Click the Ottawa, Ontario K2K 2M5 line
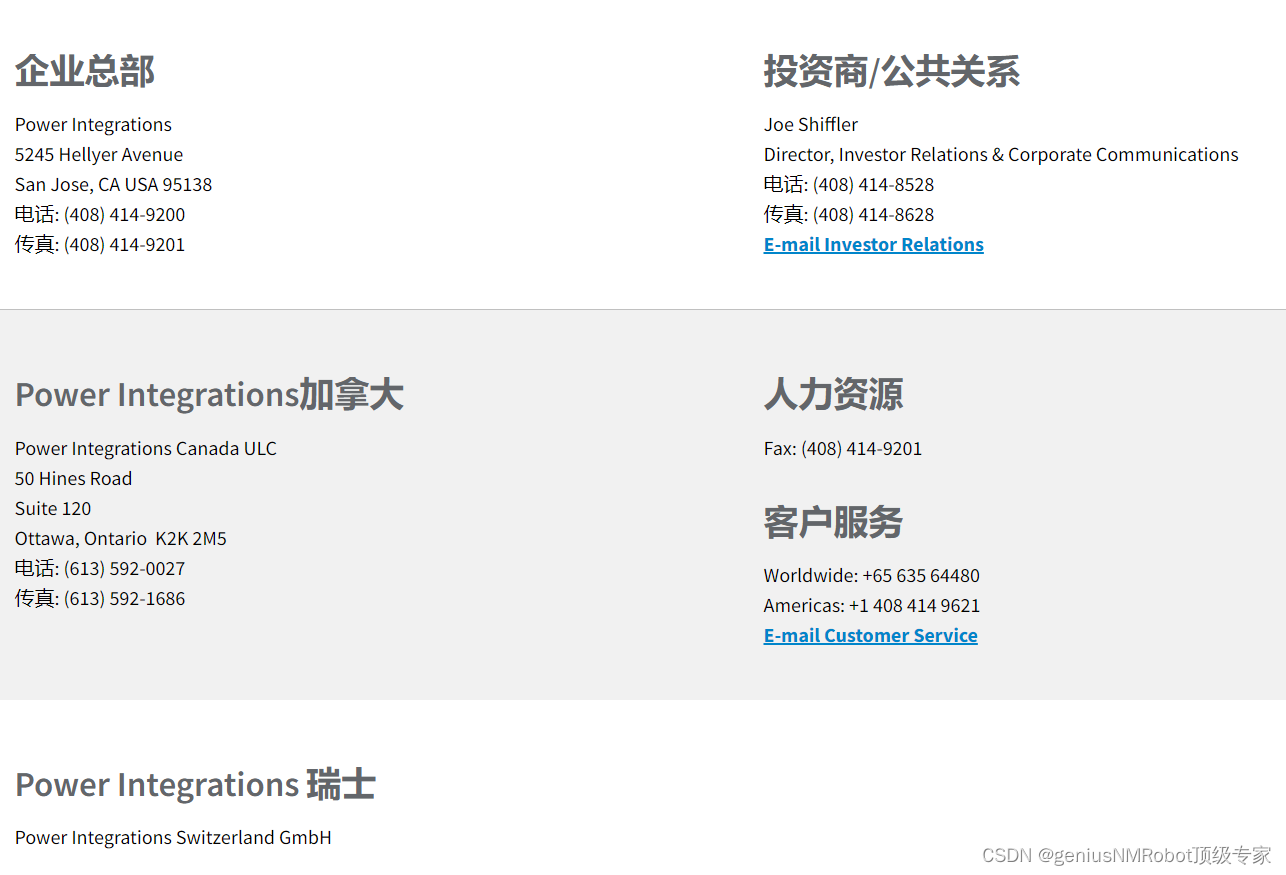This screenshot has width=1286, height=875. (121, 539)
